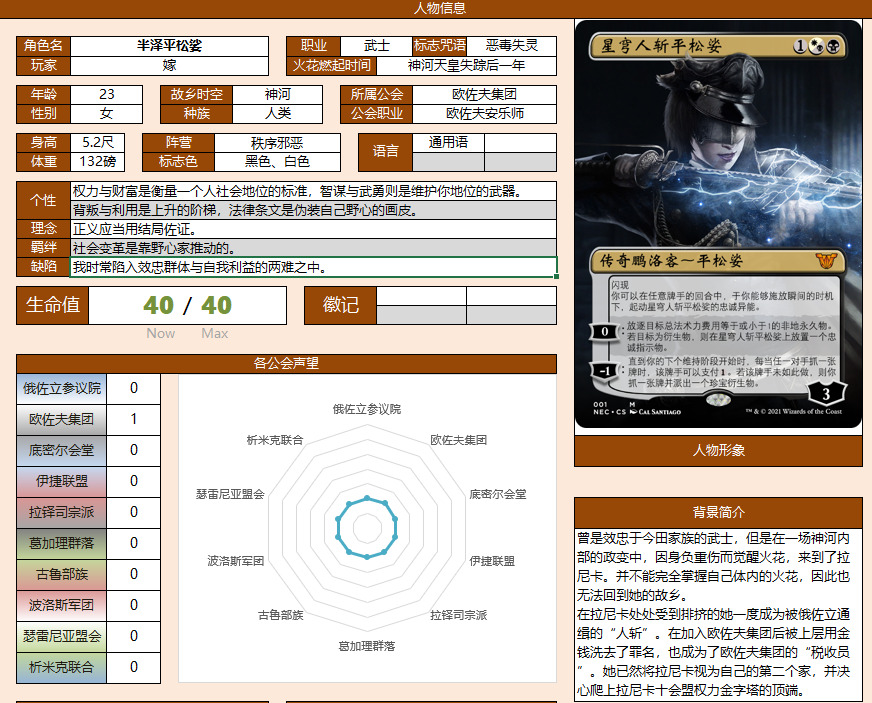Click the 理念 text 正义应当用结局佐证
872x703 pixels.
[x=314, y=229]
